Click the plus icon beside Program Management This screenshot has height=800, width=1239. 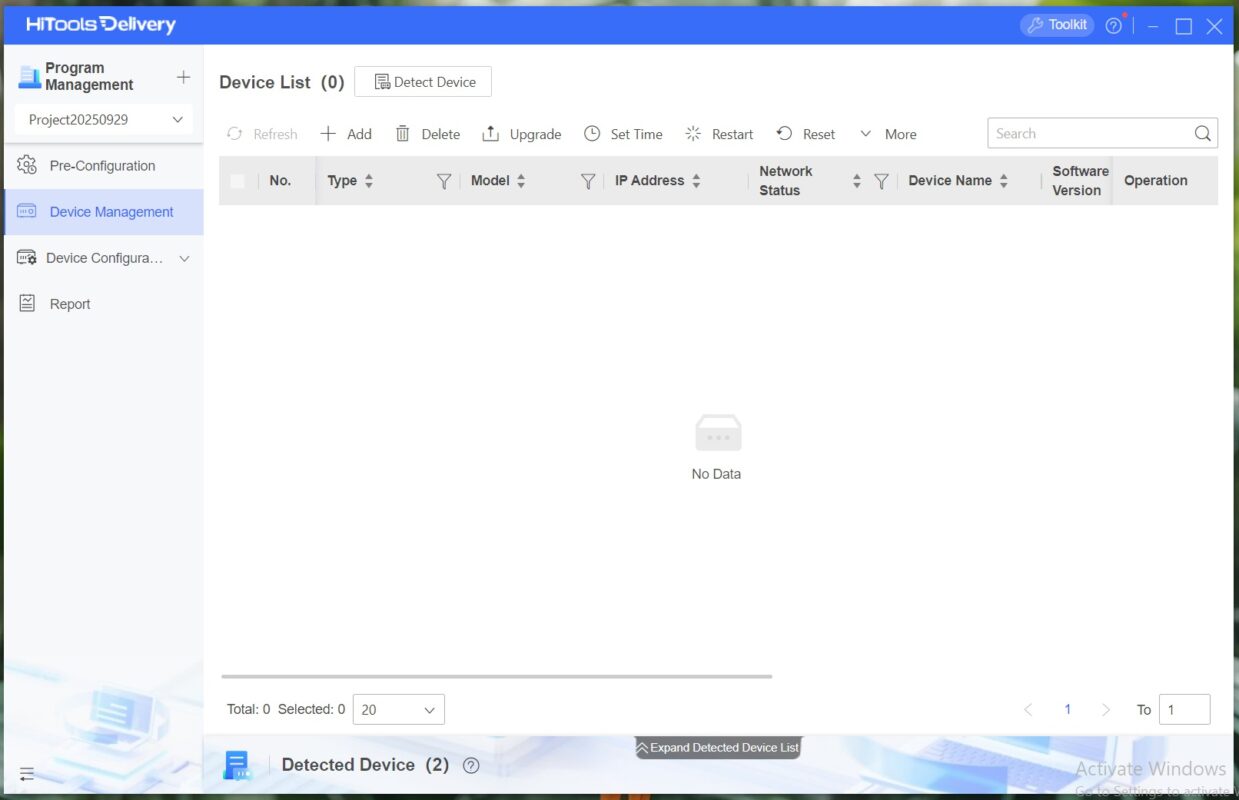pos(183,77)
